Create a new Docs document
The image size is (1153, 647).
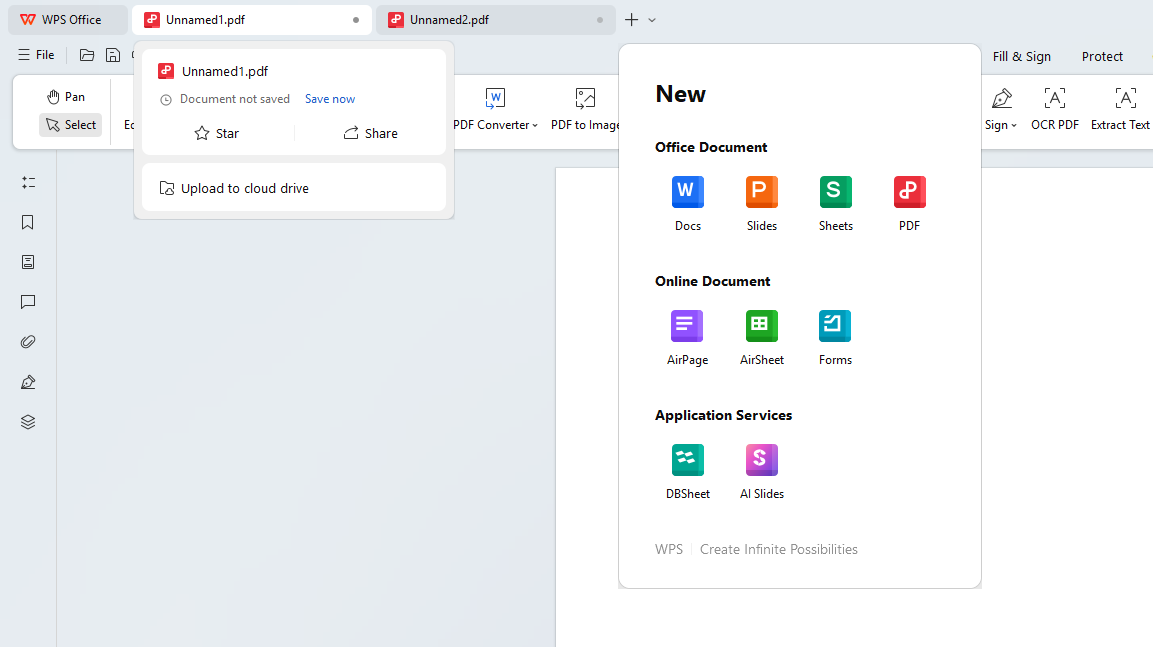coord(688,204)
